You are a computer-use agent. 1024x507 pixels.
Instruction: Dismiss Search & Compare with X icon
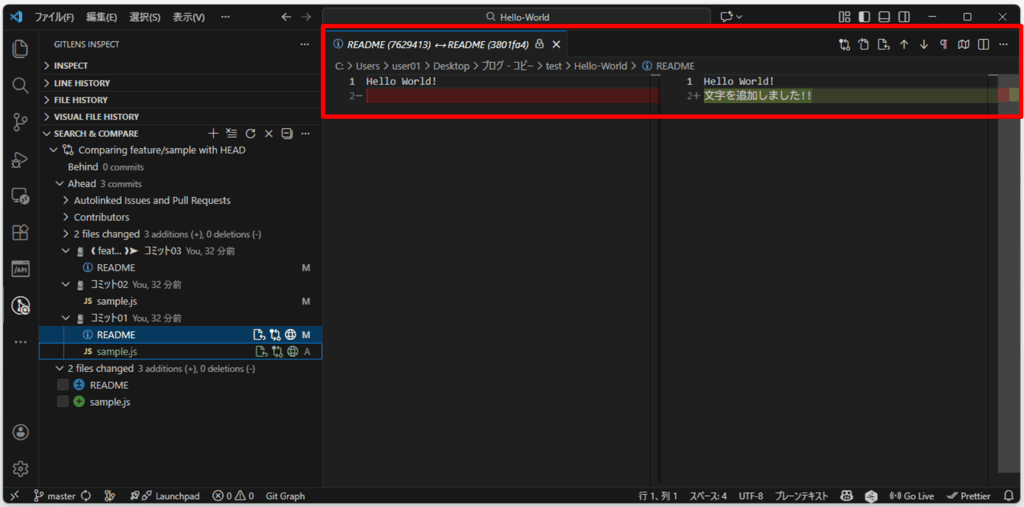268,133
